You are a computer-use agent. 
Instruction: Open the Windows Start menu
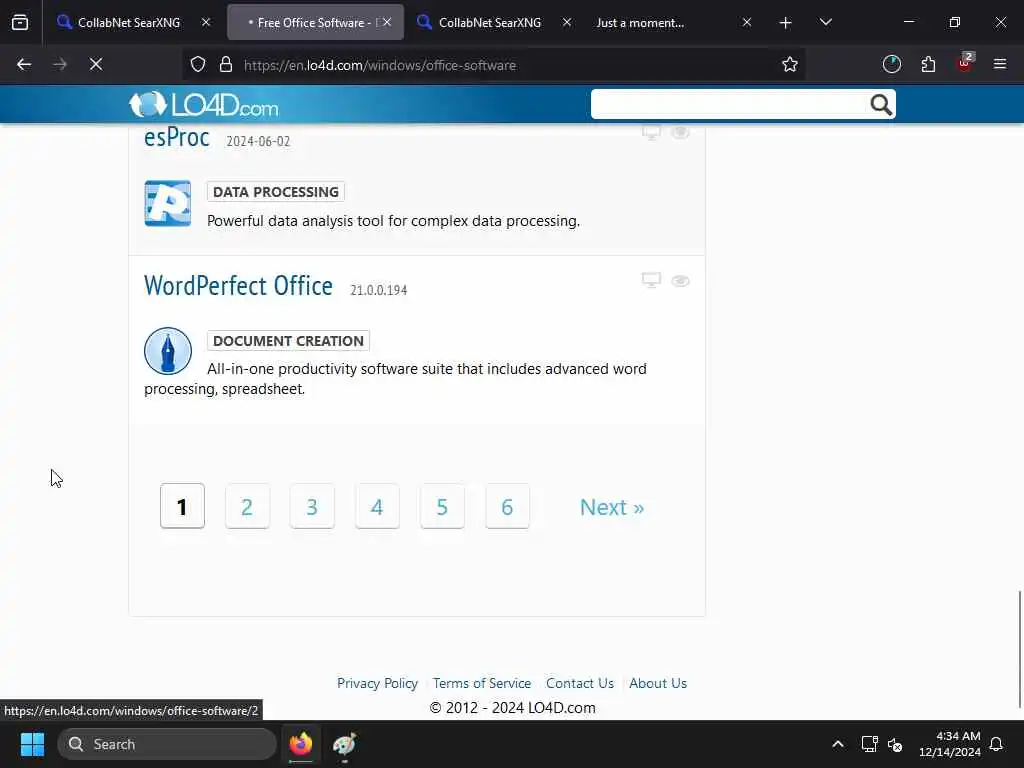point(32,744)
